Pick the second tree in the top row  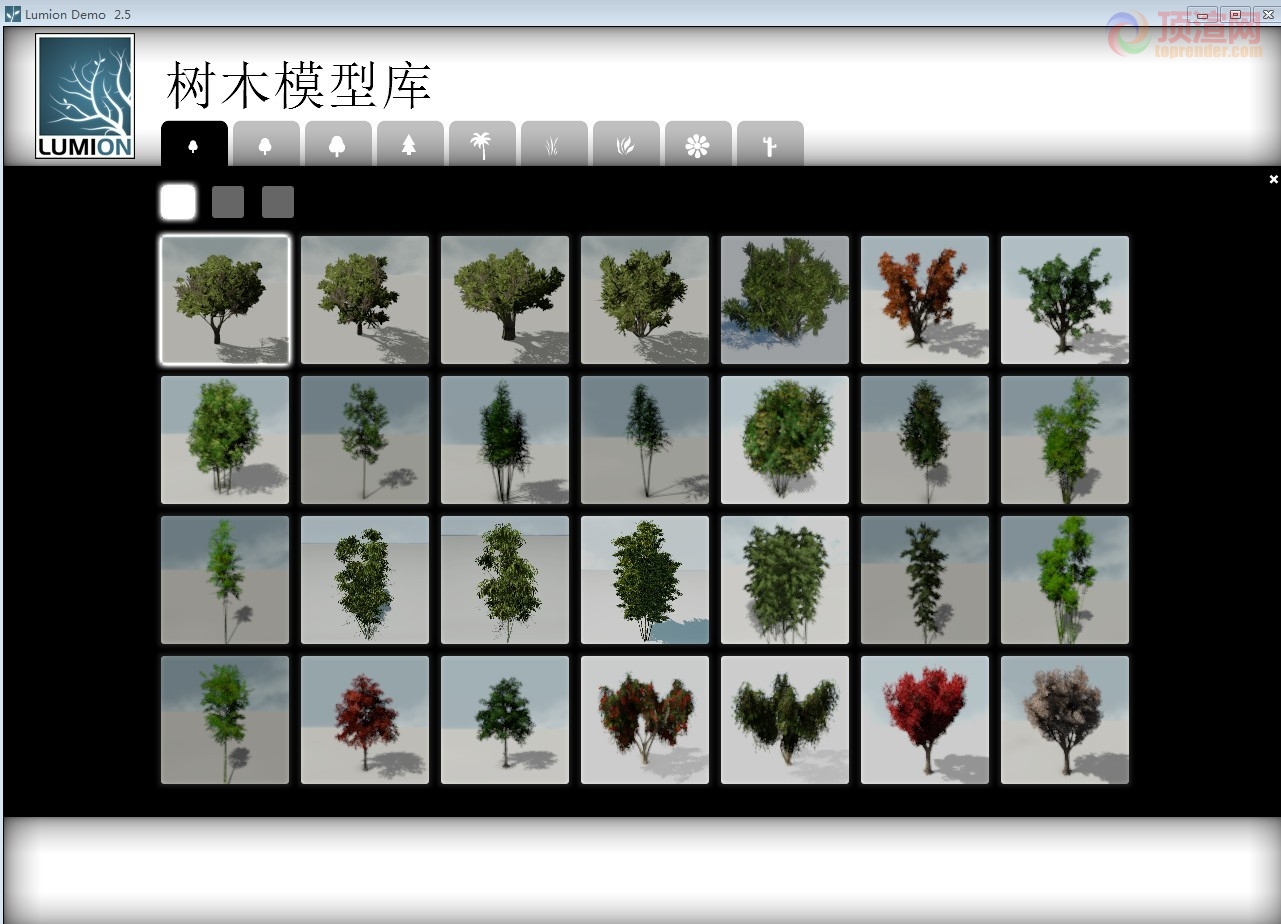point(365,300)
